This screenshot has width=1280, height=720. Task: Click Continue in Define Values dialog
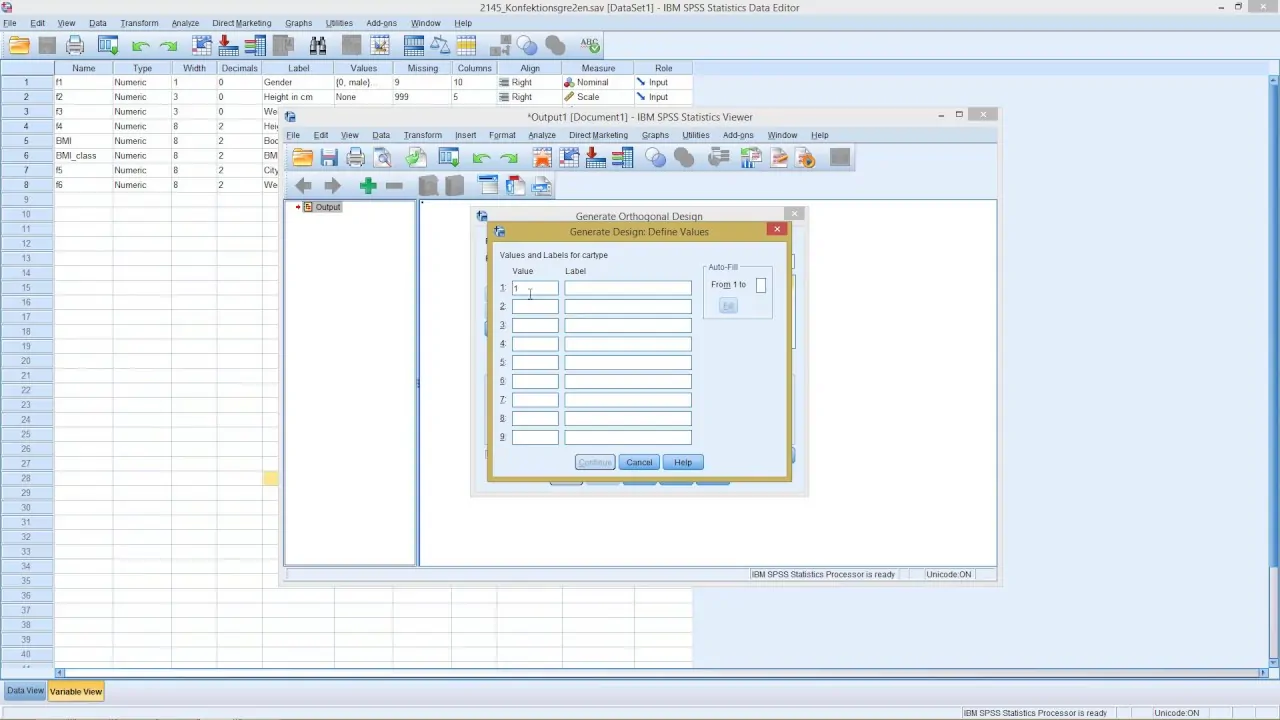point(595,462)
